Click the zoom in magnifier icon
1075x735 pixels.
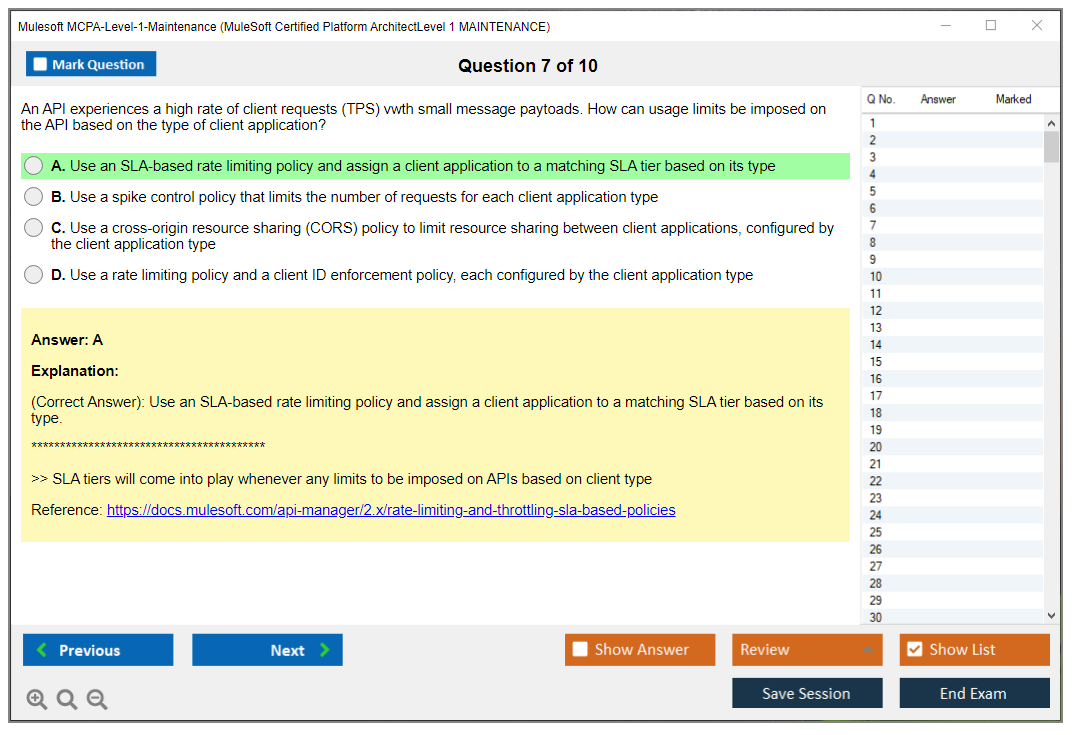(x=36, y=699)
